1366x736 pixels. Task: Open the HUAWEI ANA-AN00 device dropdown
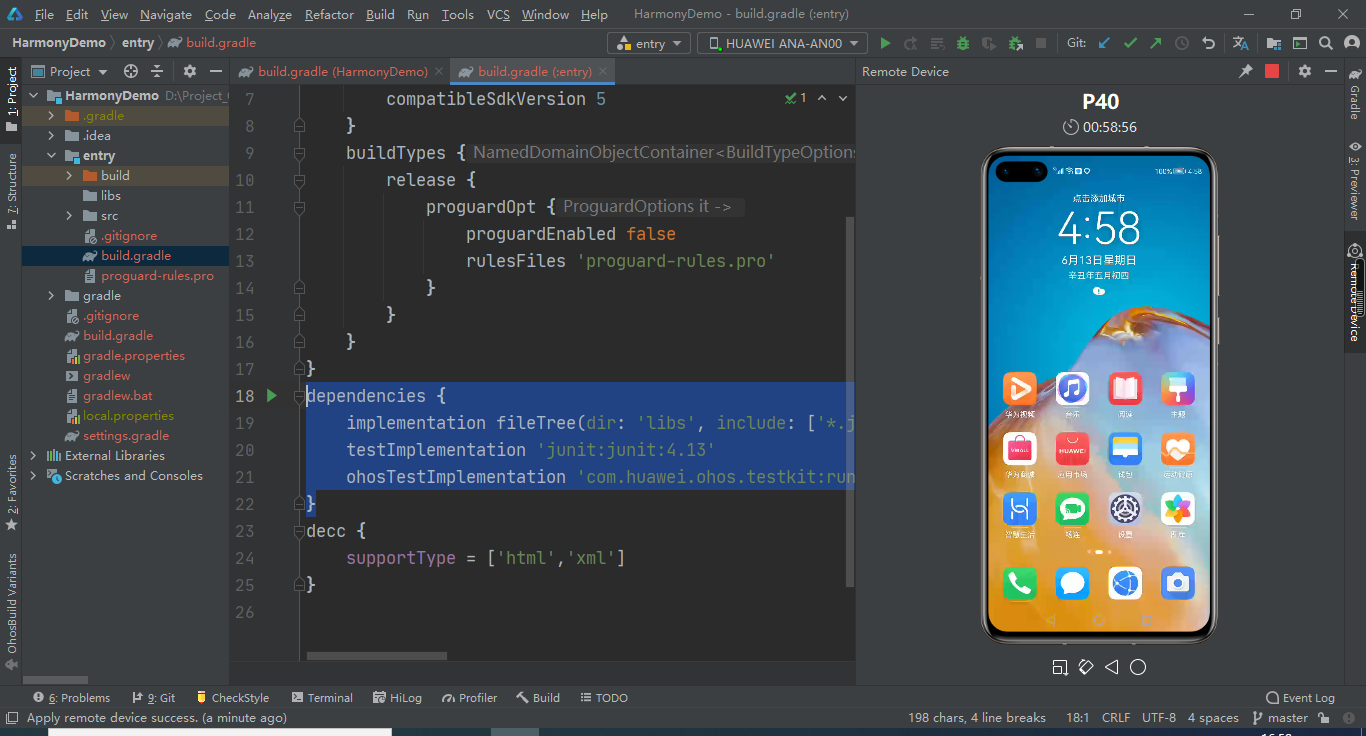(x=782, y=43)
